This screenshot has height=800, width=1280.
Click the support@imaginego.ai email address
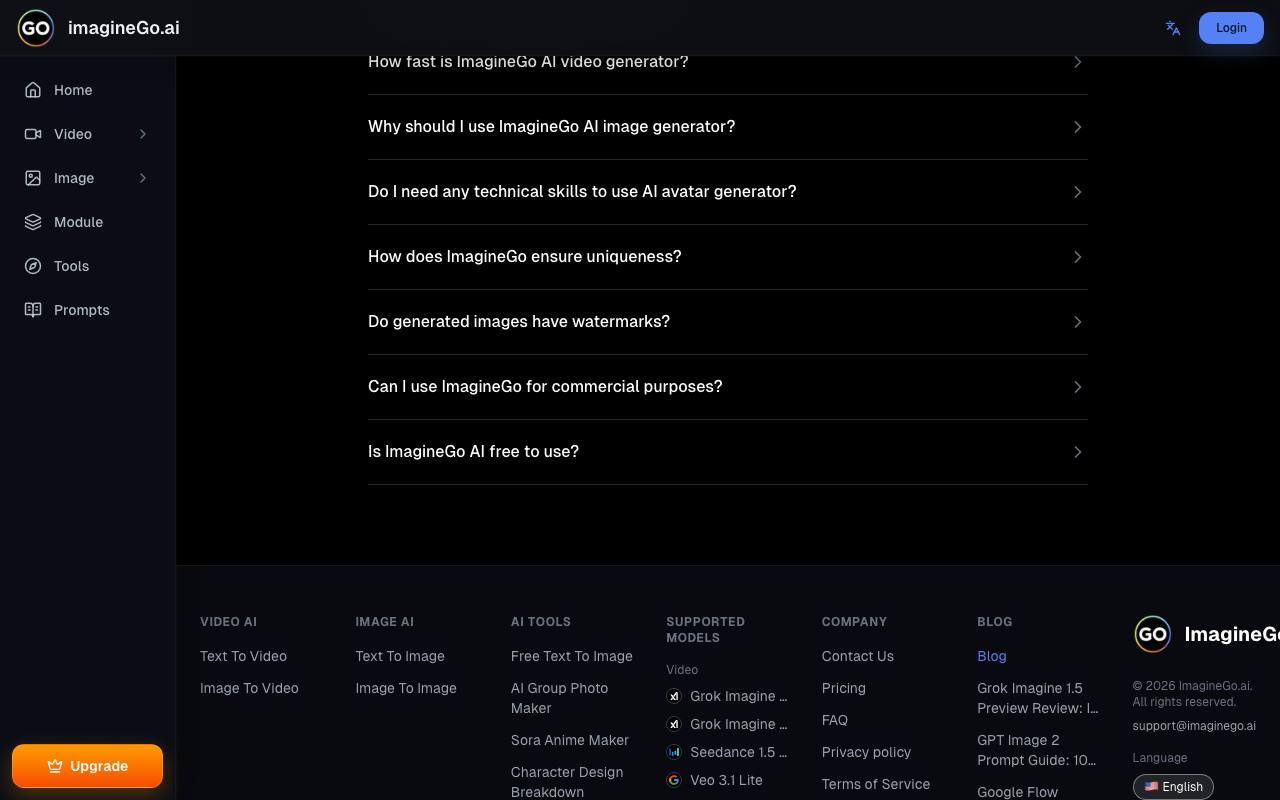click(x=1194, y=726)
